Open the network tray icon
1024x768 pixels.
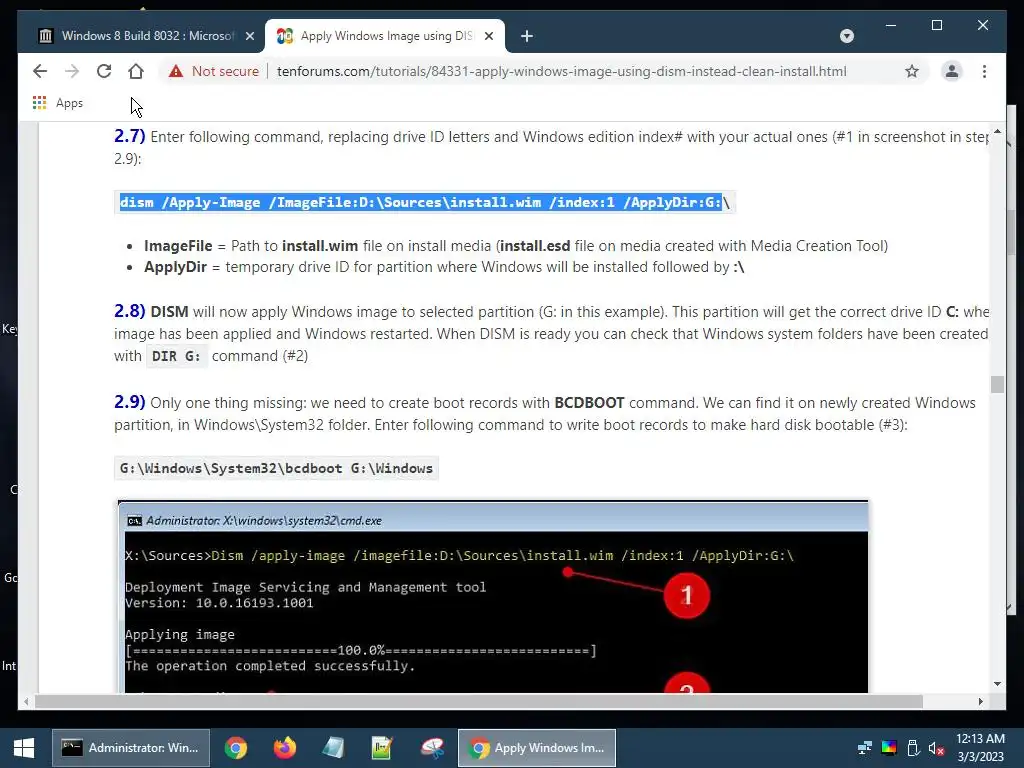click(865, 748)
